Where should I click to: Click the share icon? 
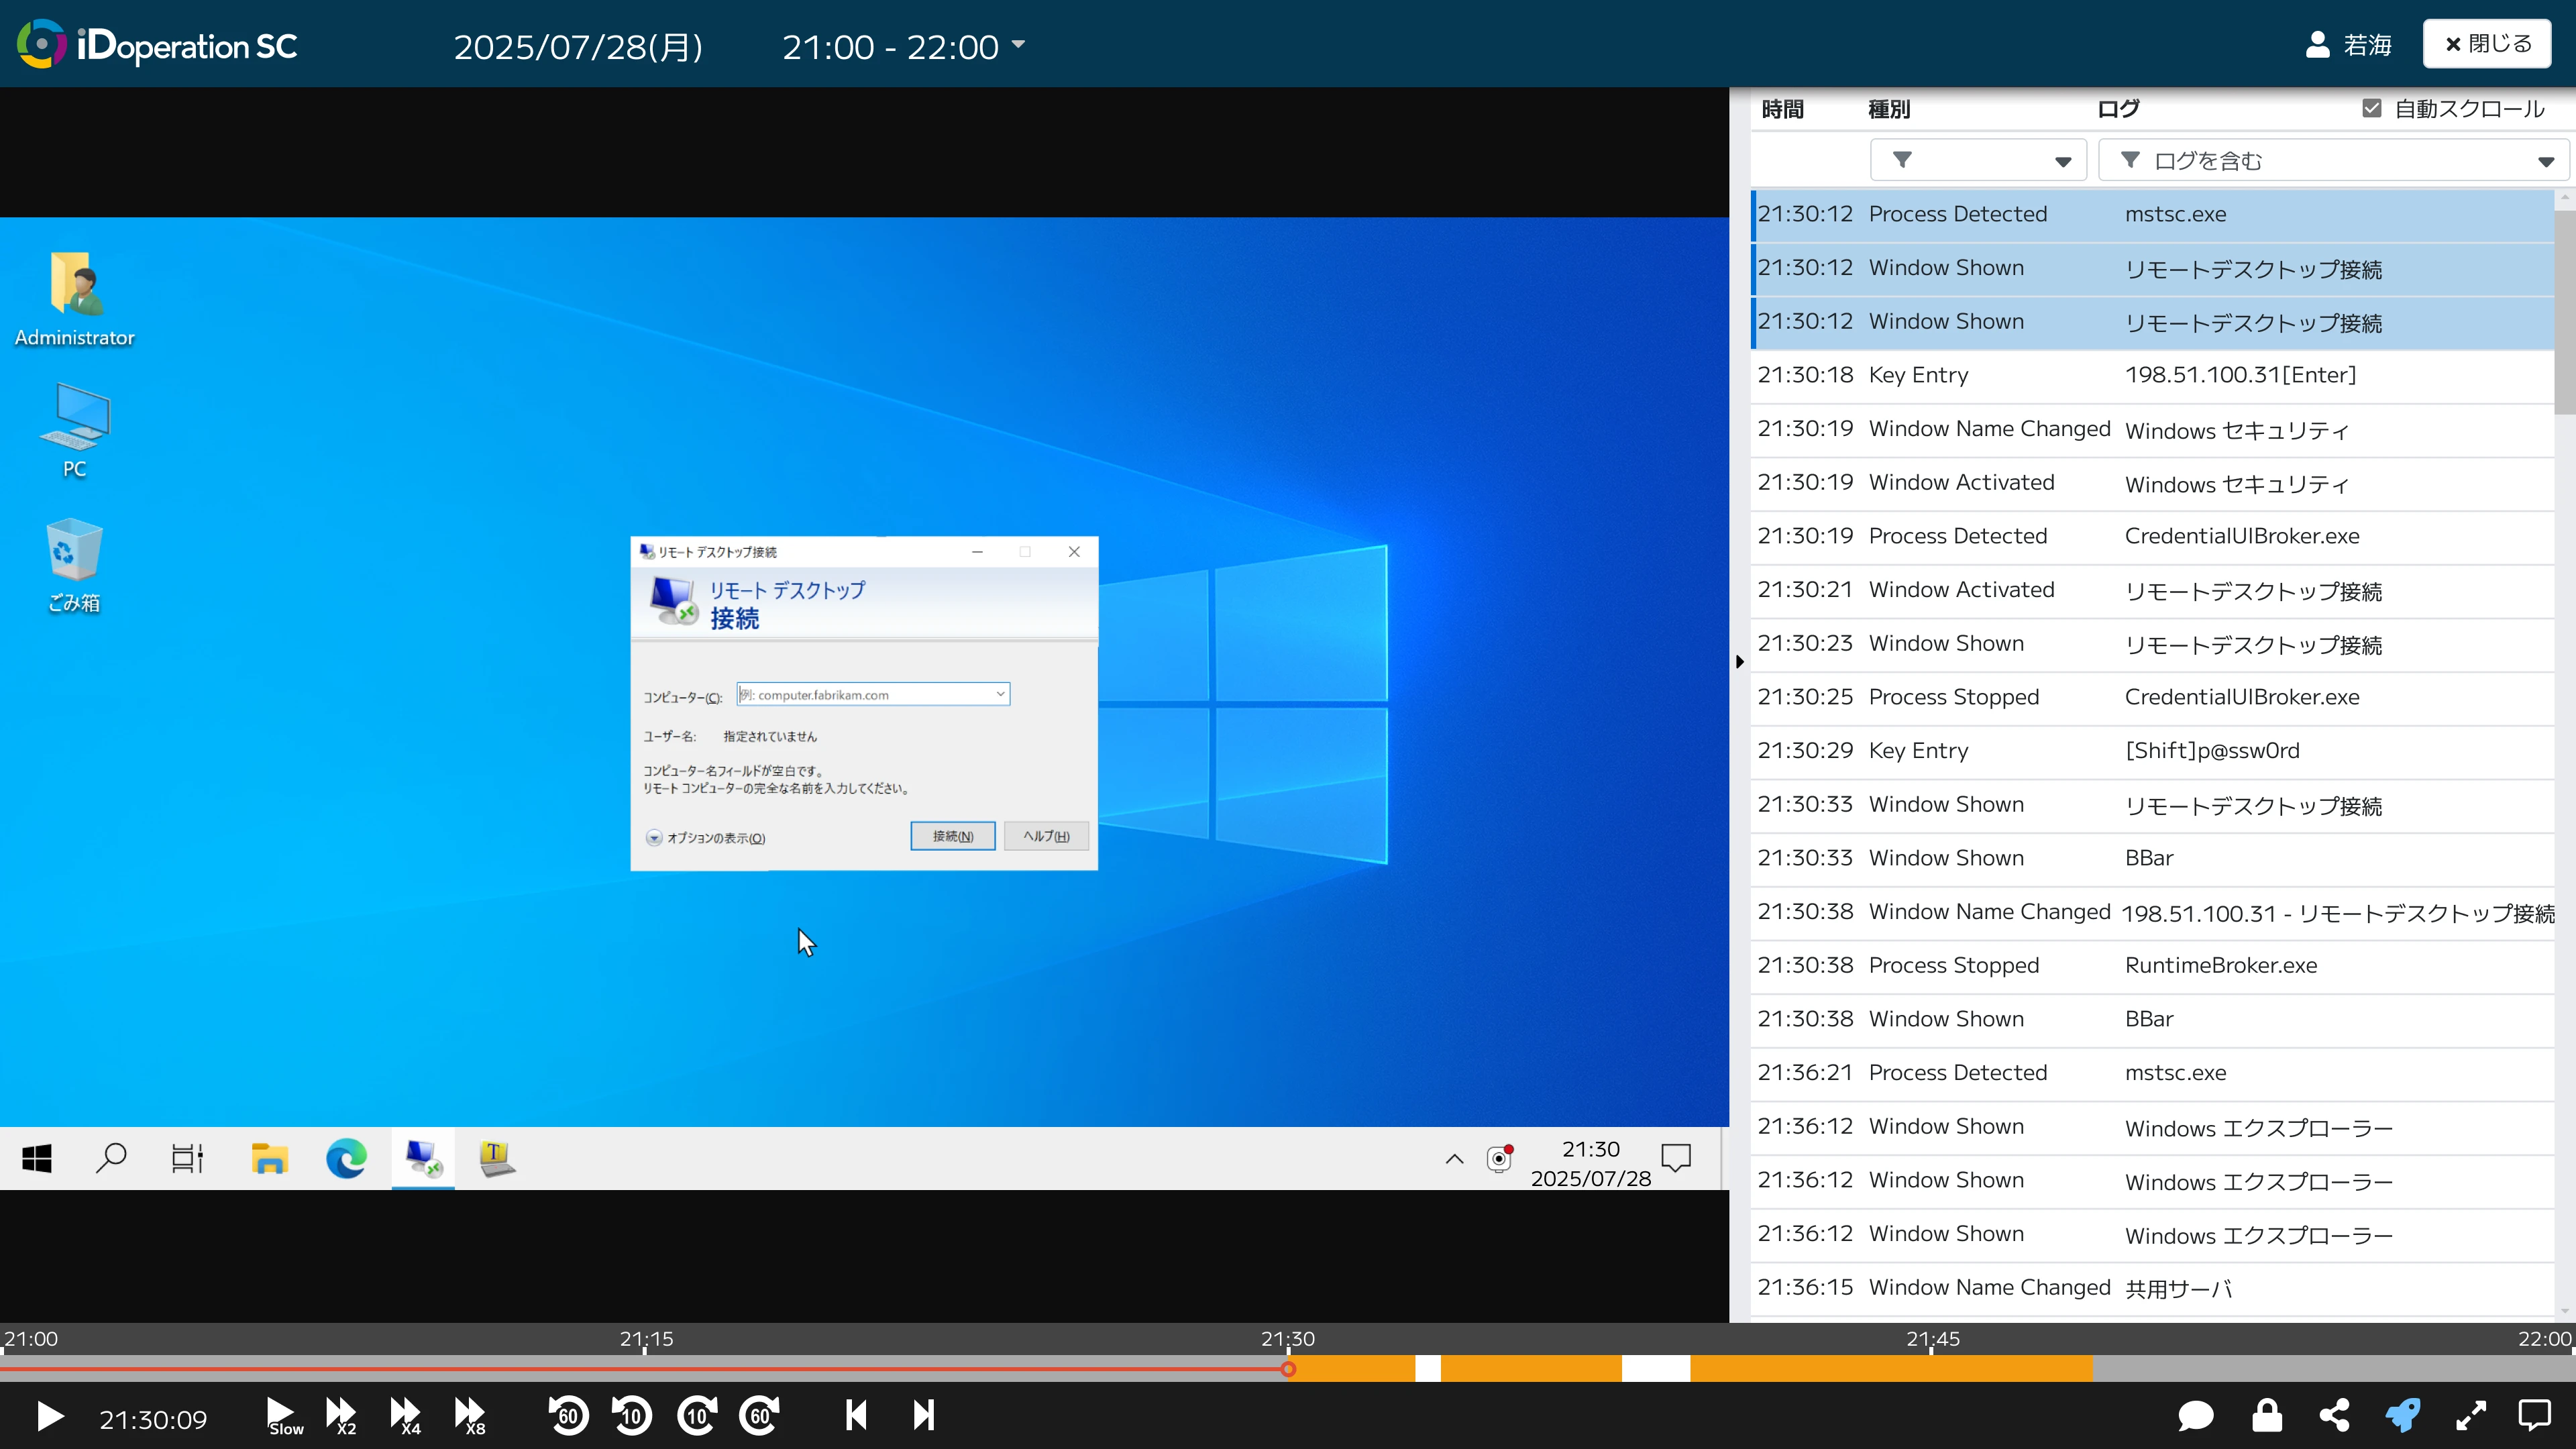(2334, 1416)
